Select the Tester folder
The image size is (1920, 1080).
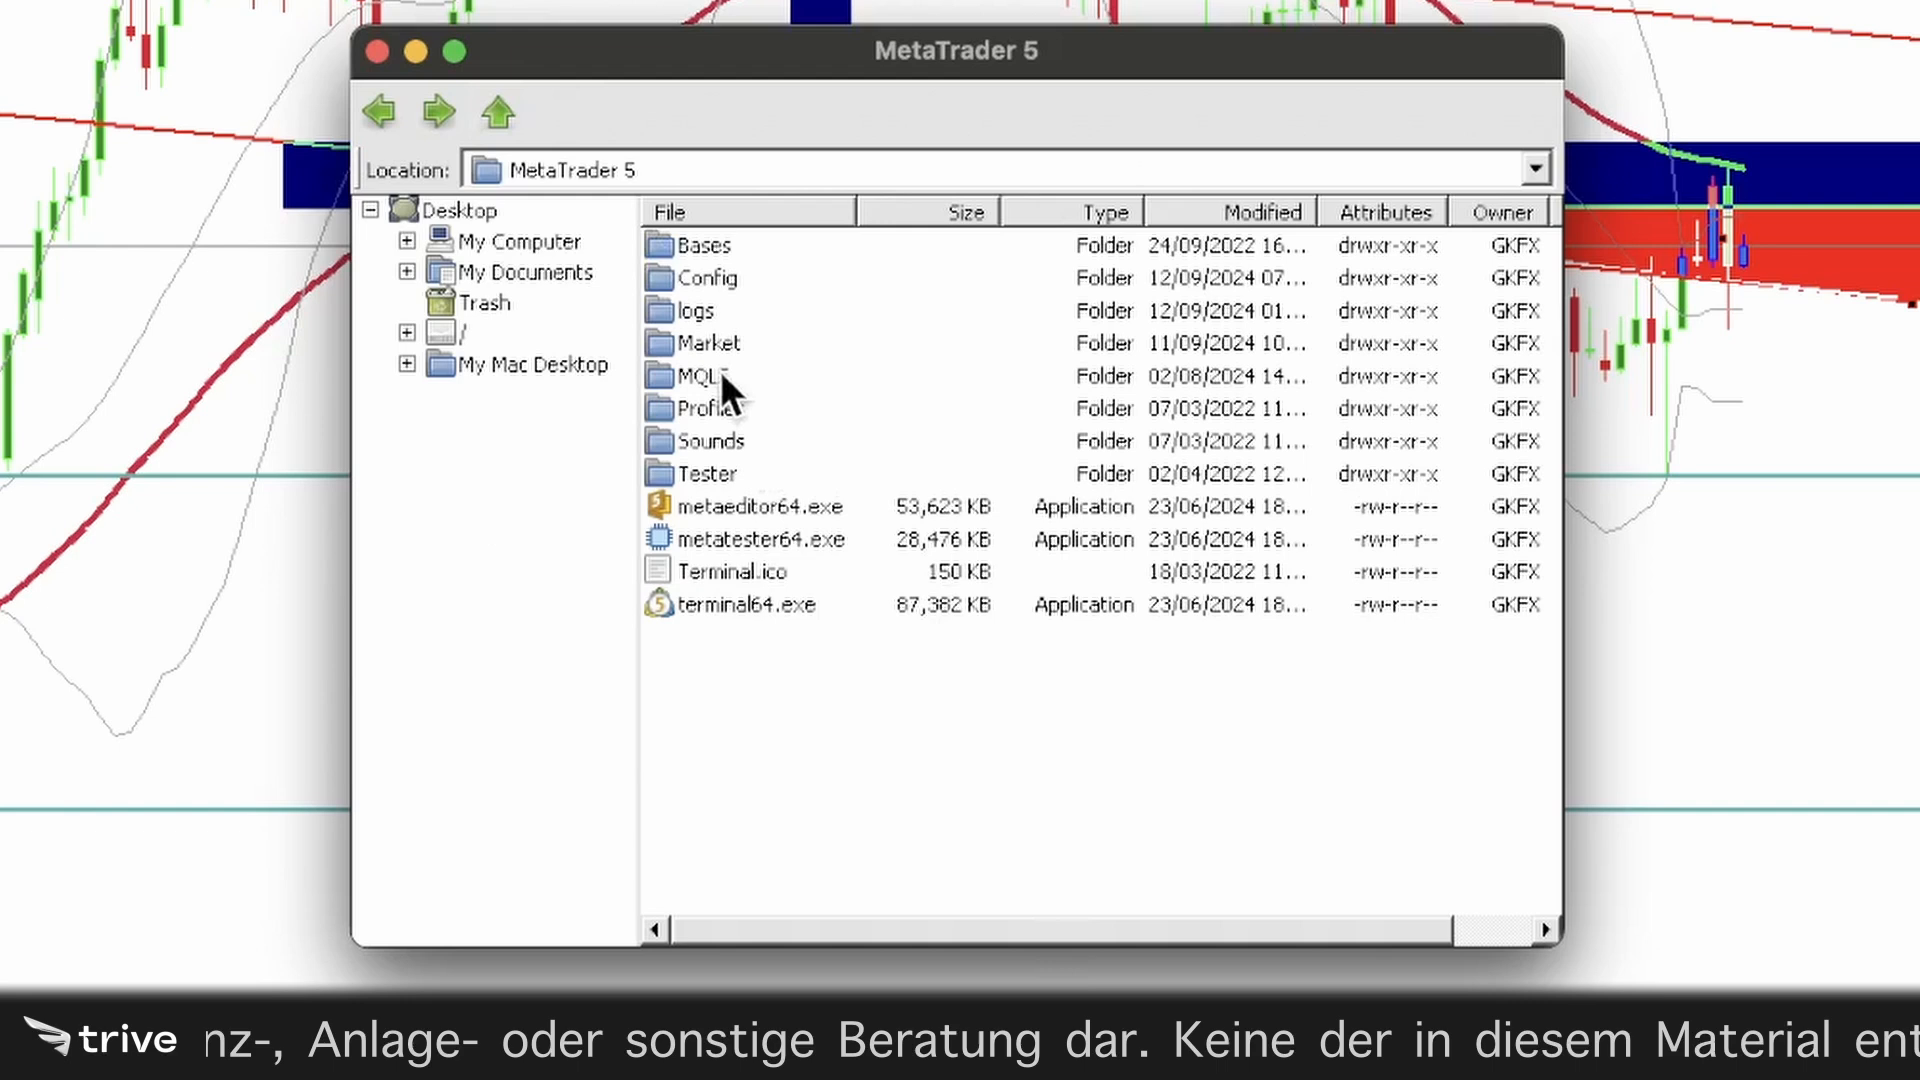coord(705,473)
